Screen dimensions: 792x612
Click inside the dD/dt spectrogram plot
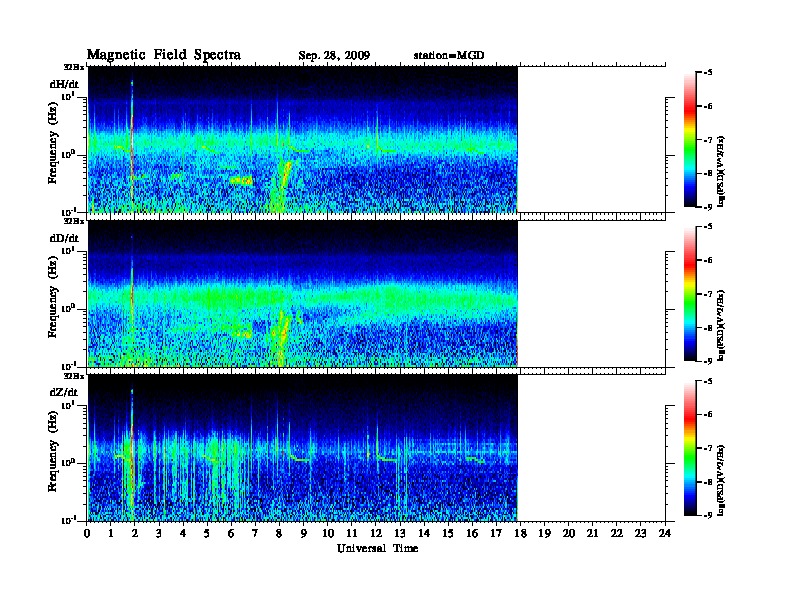click(303, 293)
